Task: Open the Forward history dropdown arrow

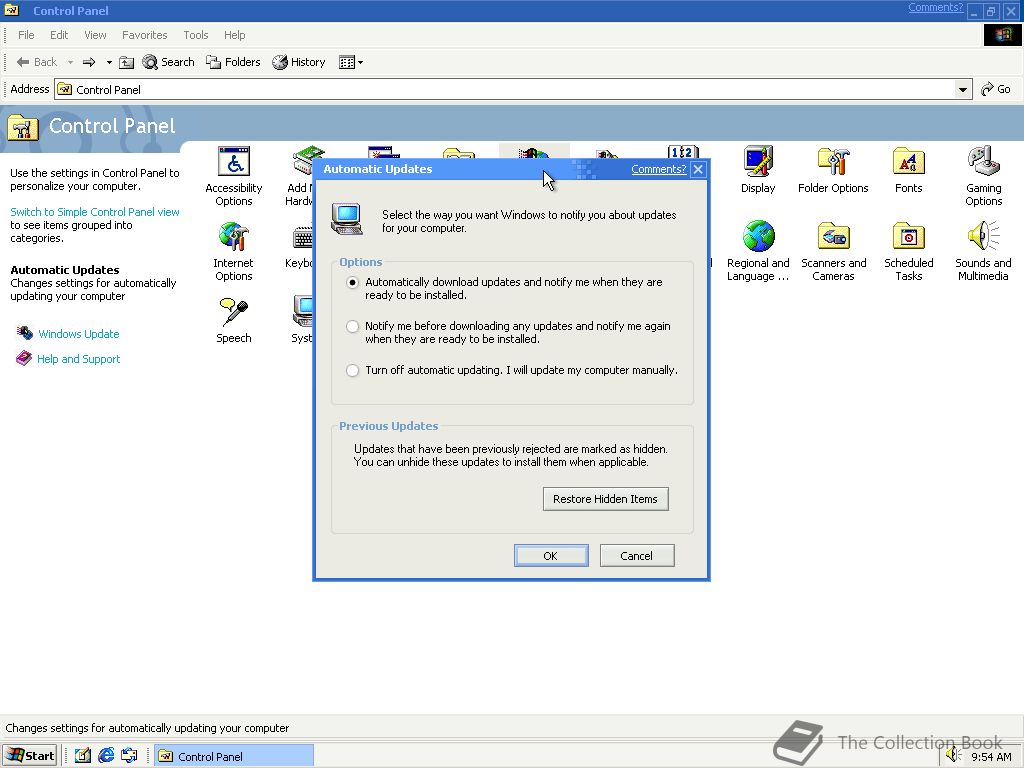Action: pyautogui.click(x=109, y=62)
